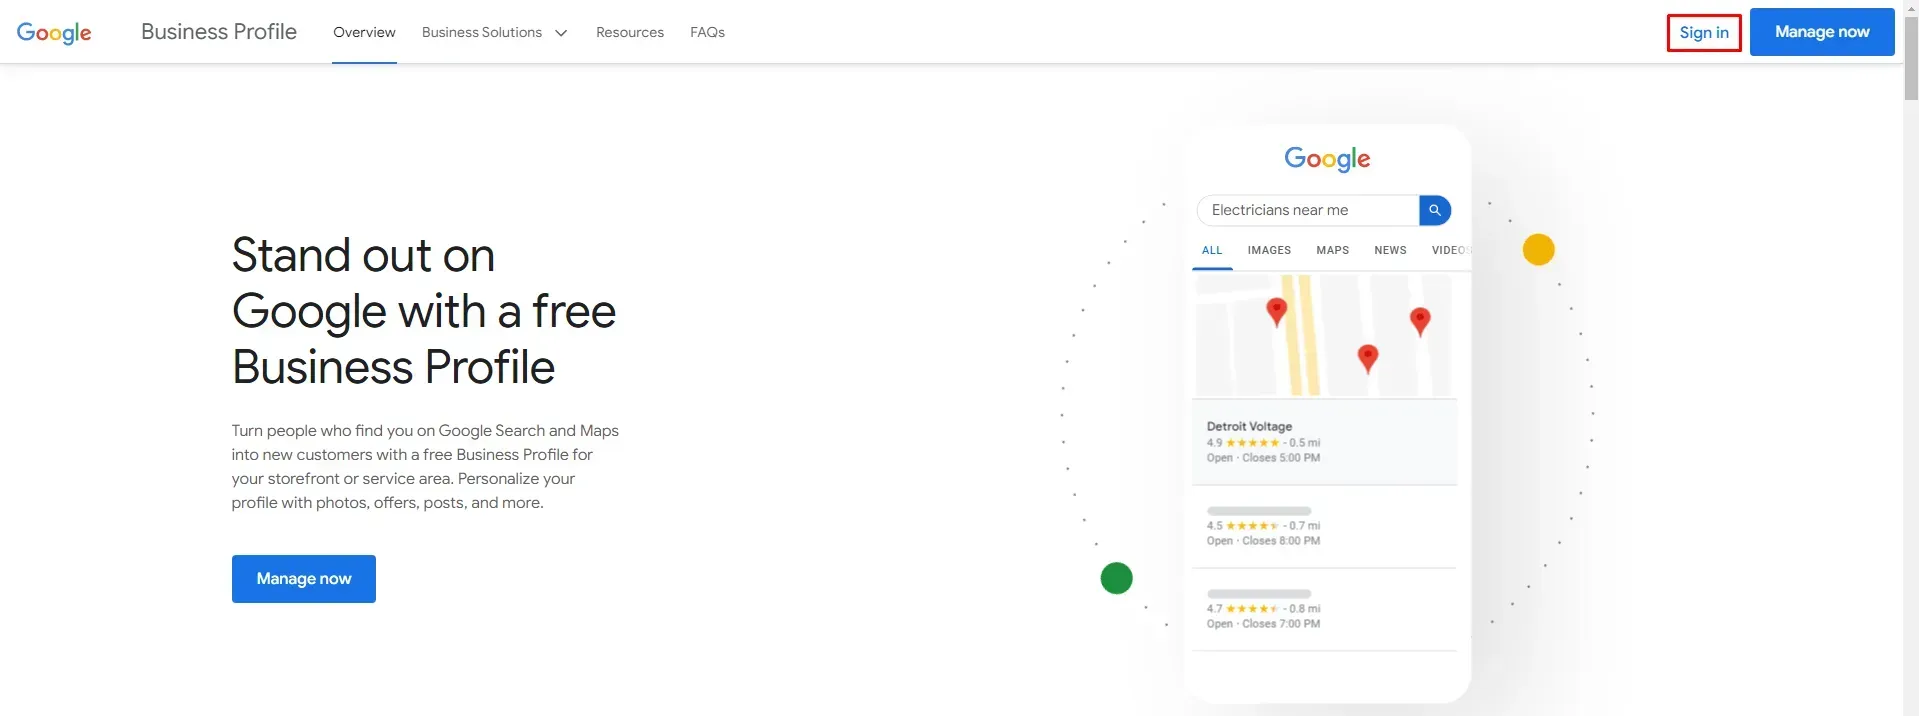Click the Sign in button
1919x716 pixels.
1704,32
